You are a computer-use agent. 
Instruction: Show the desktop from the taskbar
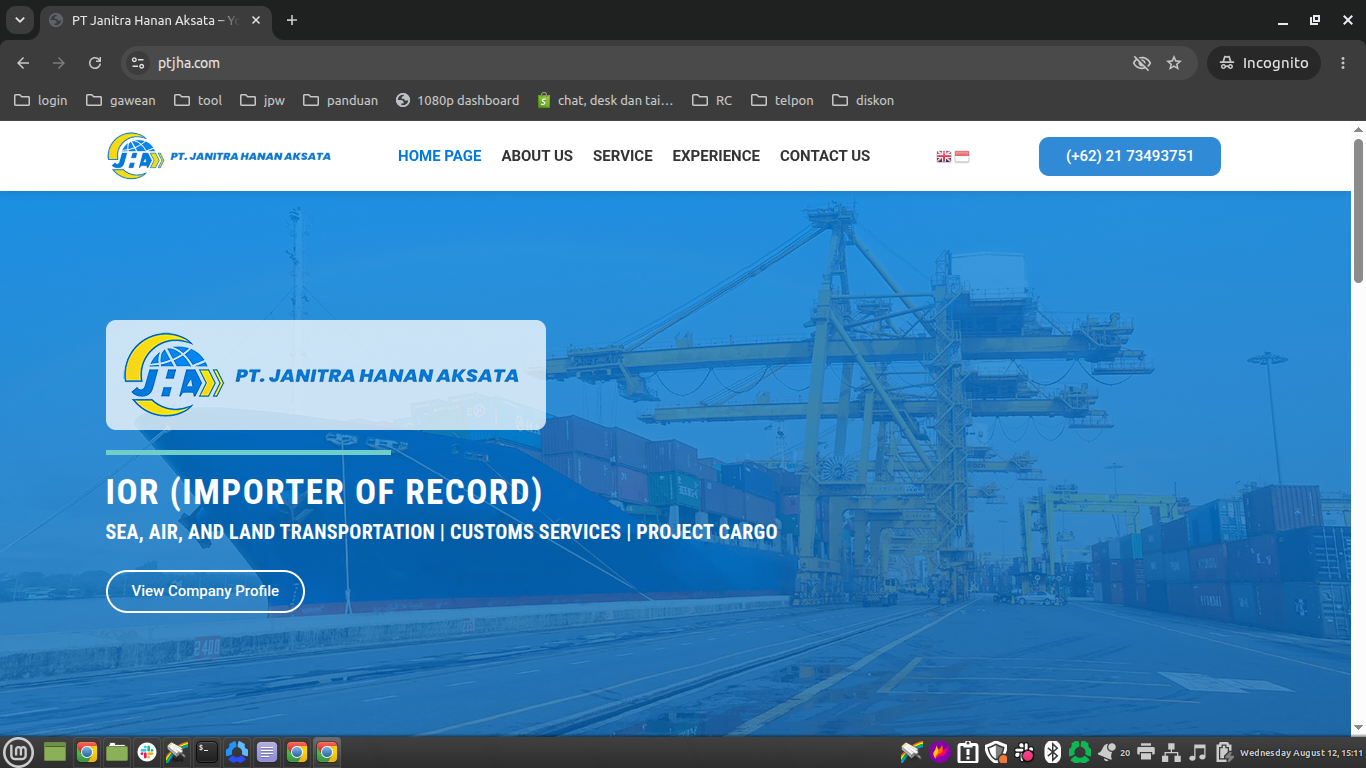[x=54, y=752]
